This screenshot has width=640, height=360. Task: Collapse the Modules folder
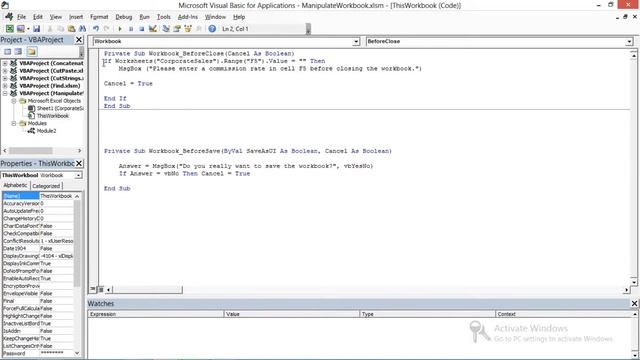13,123
